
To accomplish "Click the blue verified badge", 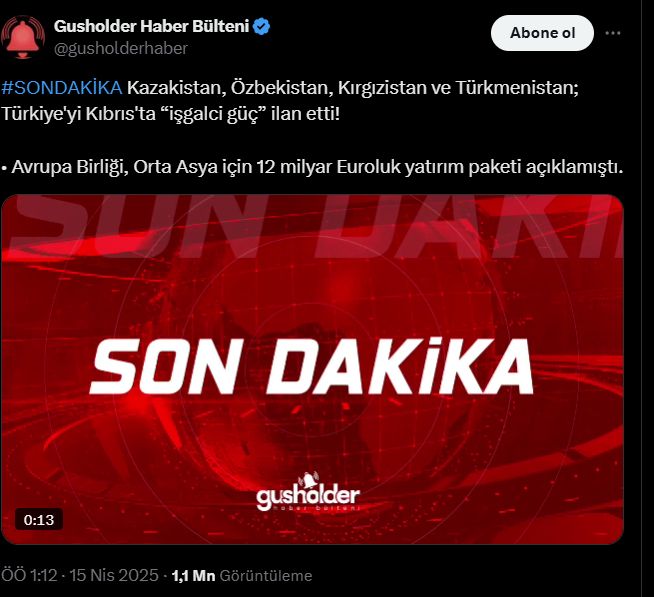I will (x=262, y=26).
